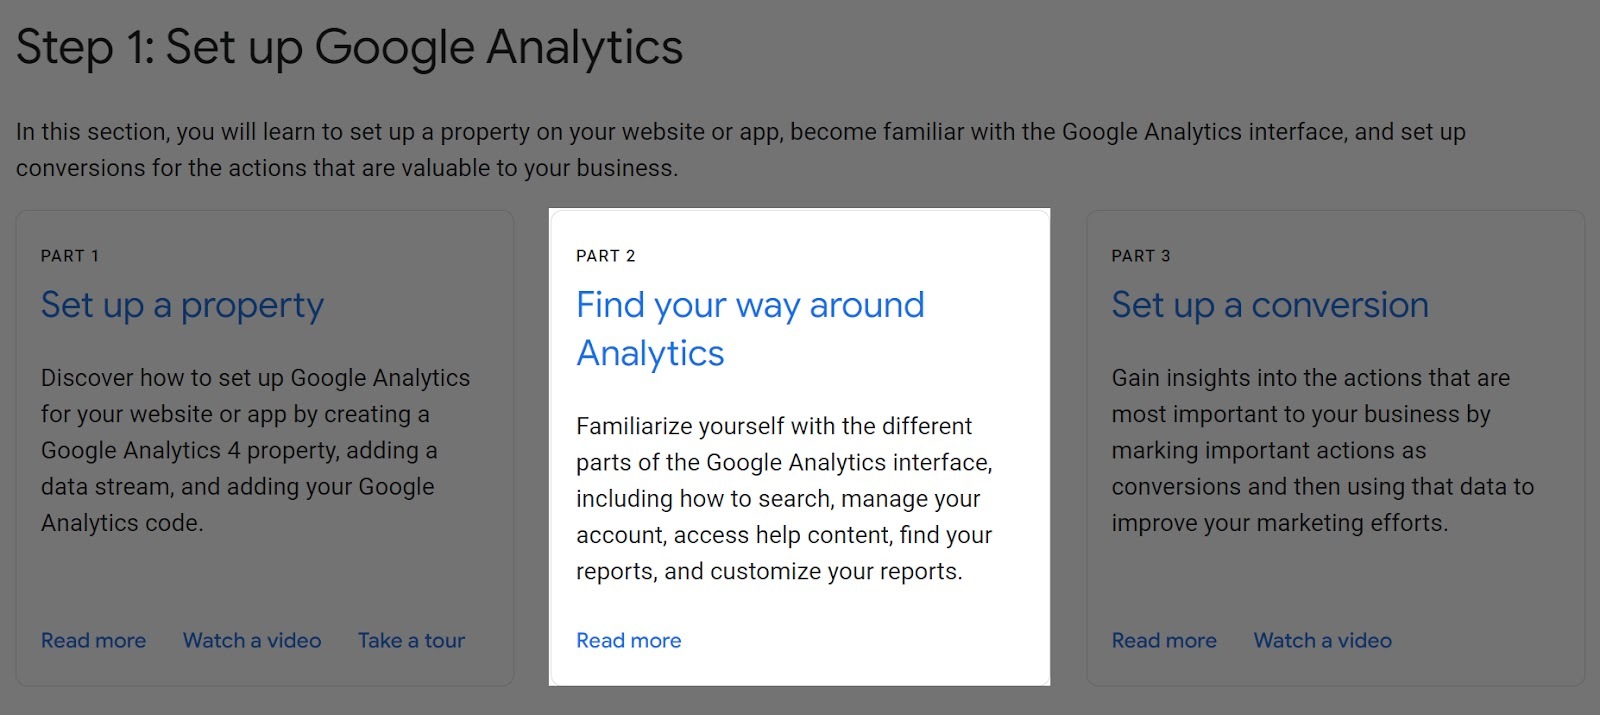Click the Part 3 conversion card
This screenshot has height=715, width=1600.
pyautogui.click(x=1334, y=447)
